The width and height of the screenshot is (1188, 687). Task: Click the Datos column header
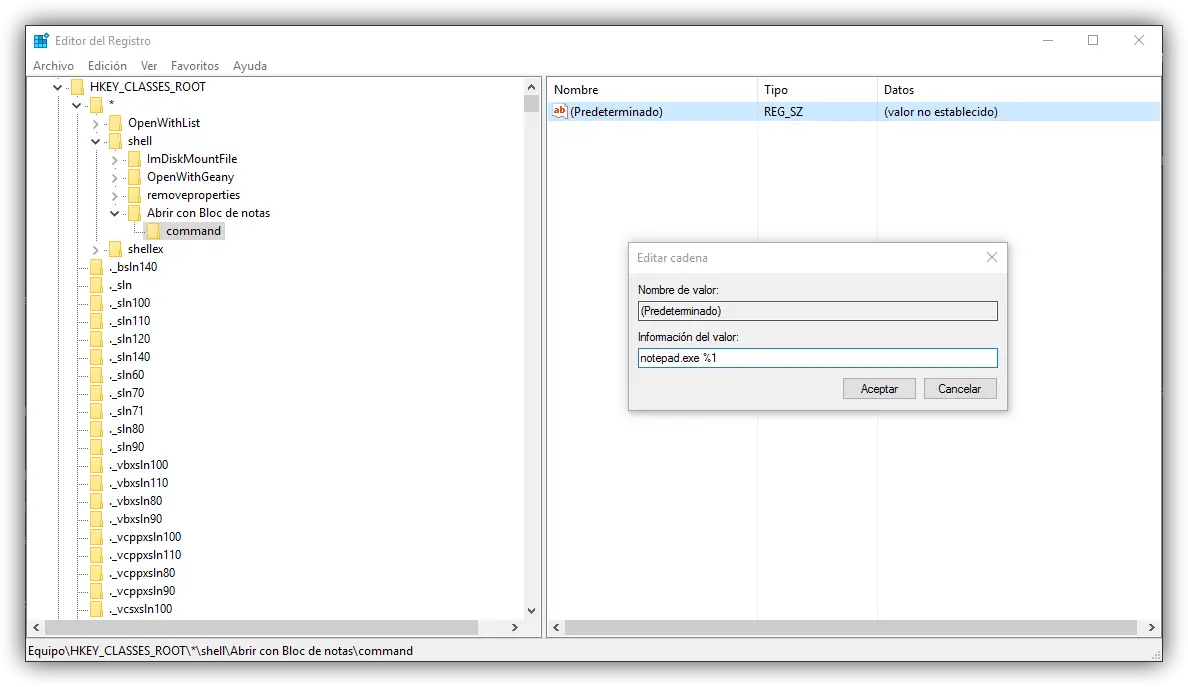tap(1018, 89)
